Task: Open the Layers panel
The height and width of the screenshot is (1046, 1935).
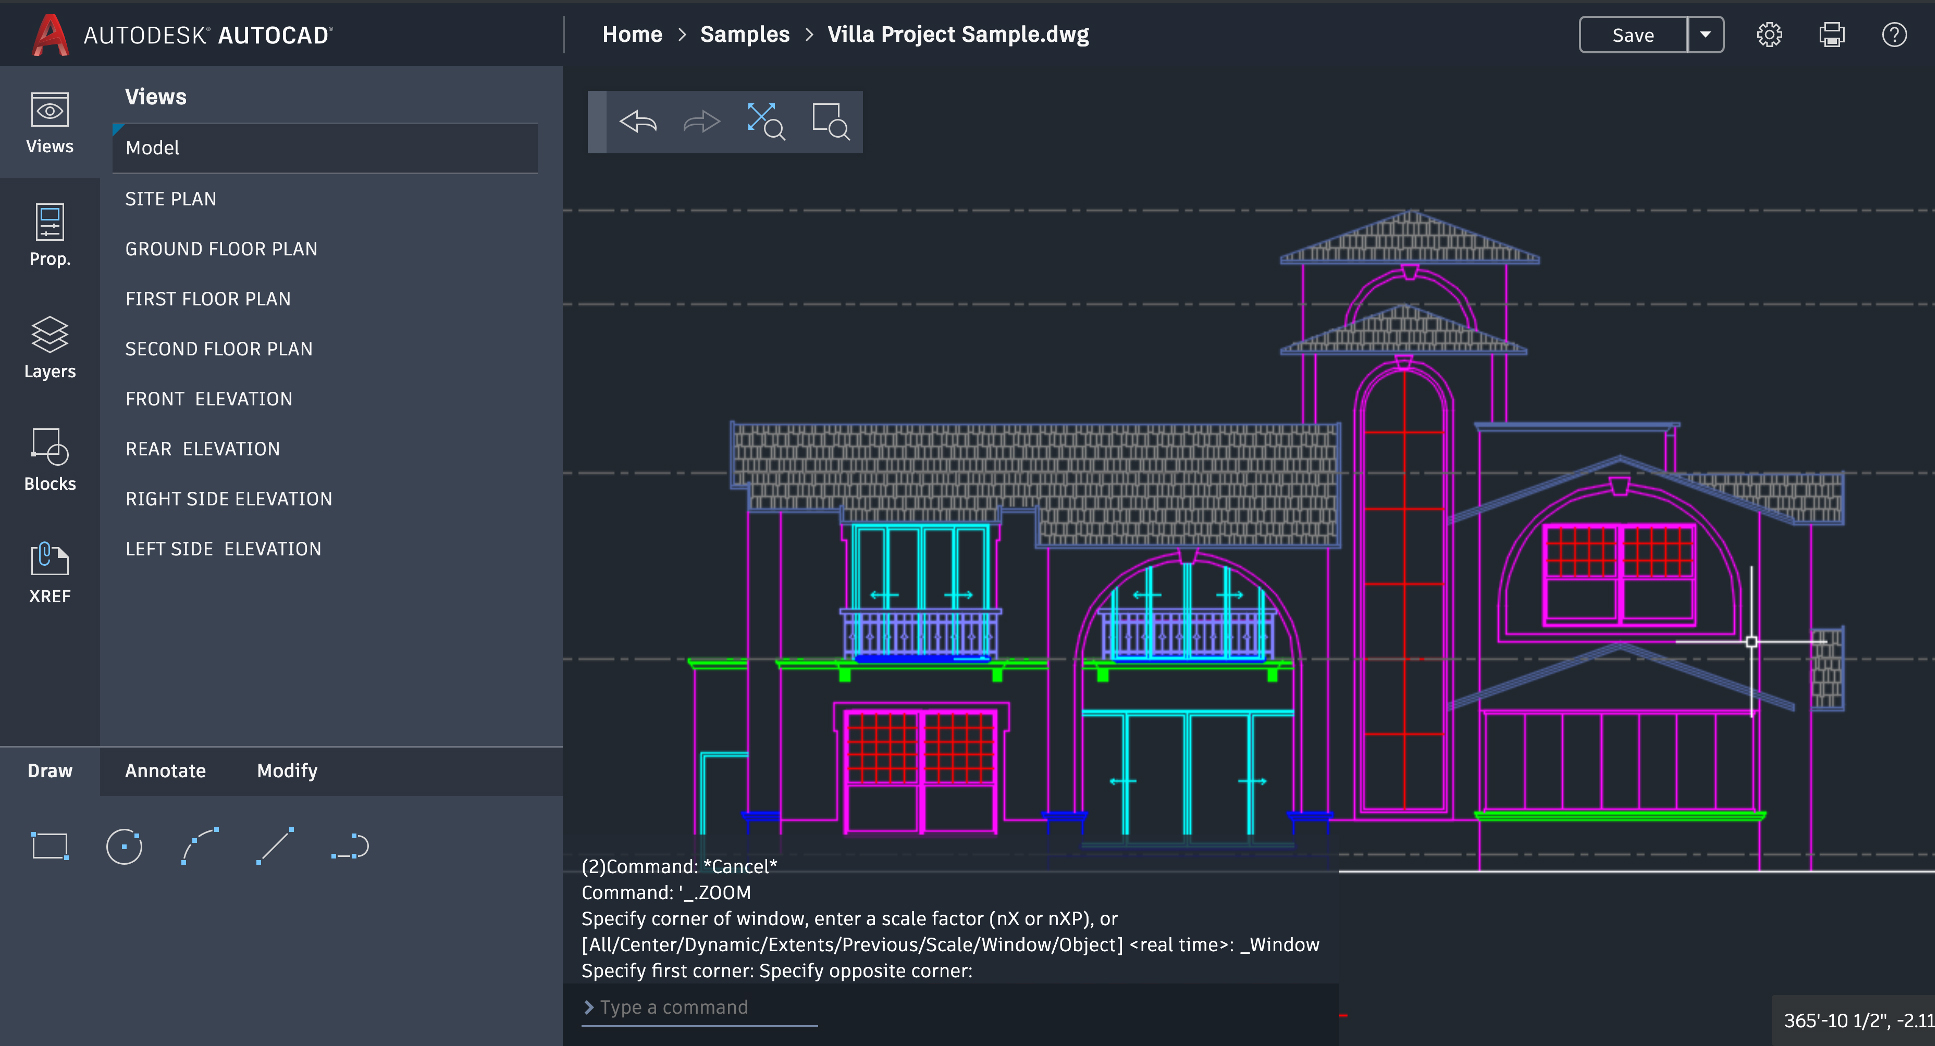Action: coord(49,347)
